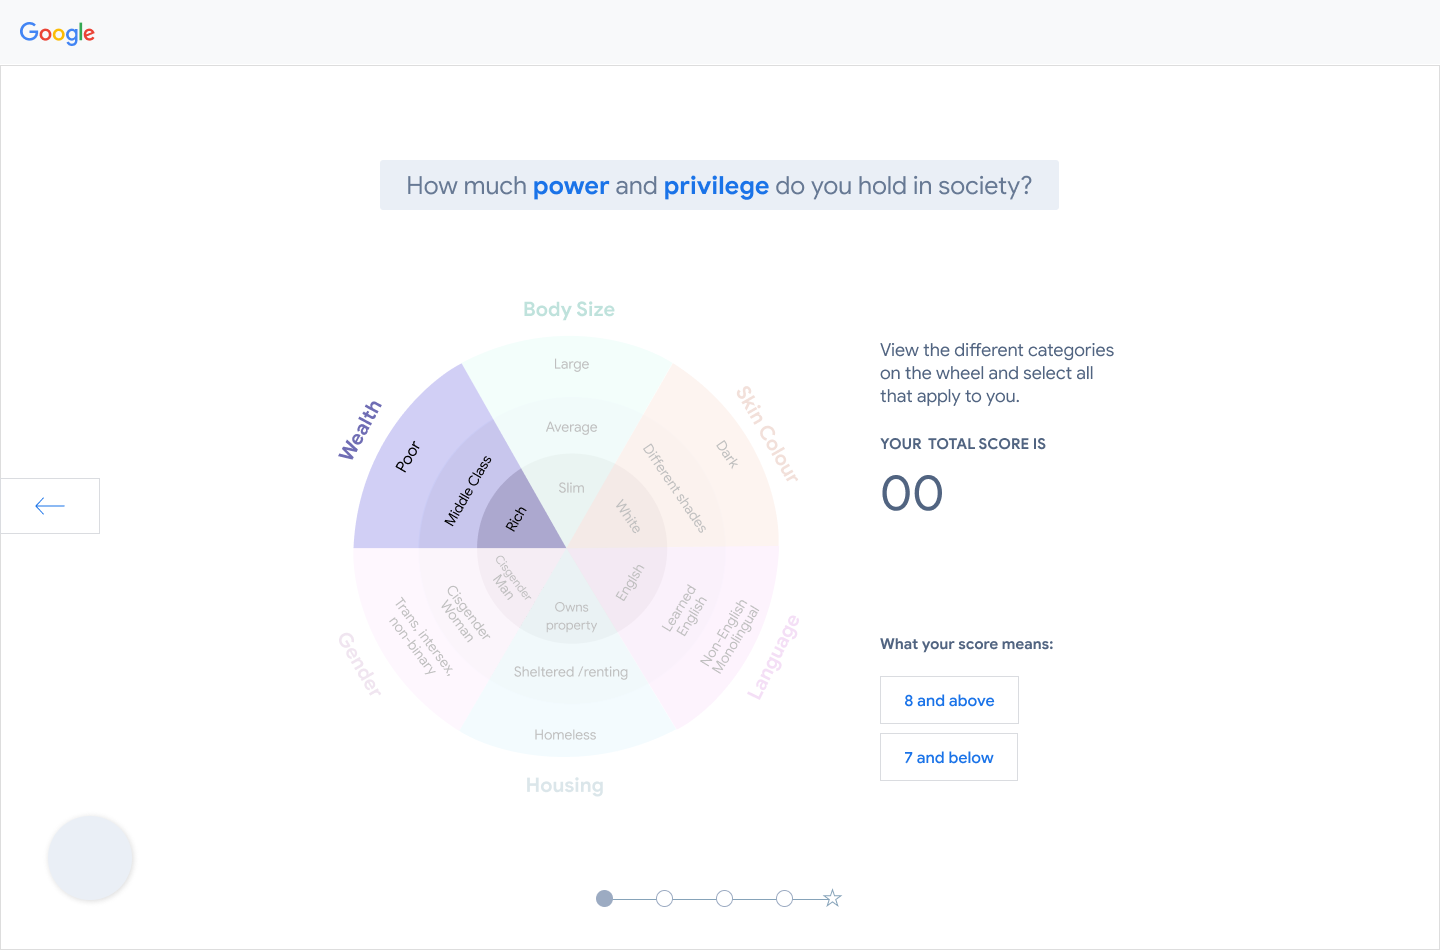Jump to the second progress step circle
Image resolution: width=1440 pixels, height=950 pixels.
pos(664,898)
